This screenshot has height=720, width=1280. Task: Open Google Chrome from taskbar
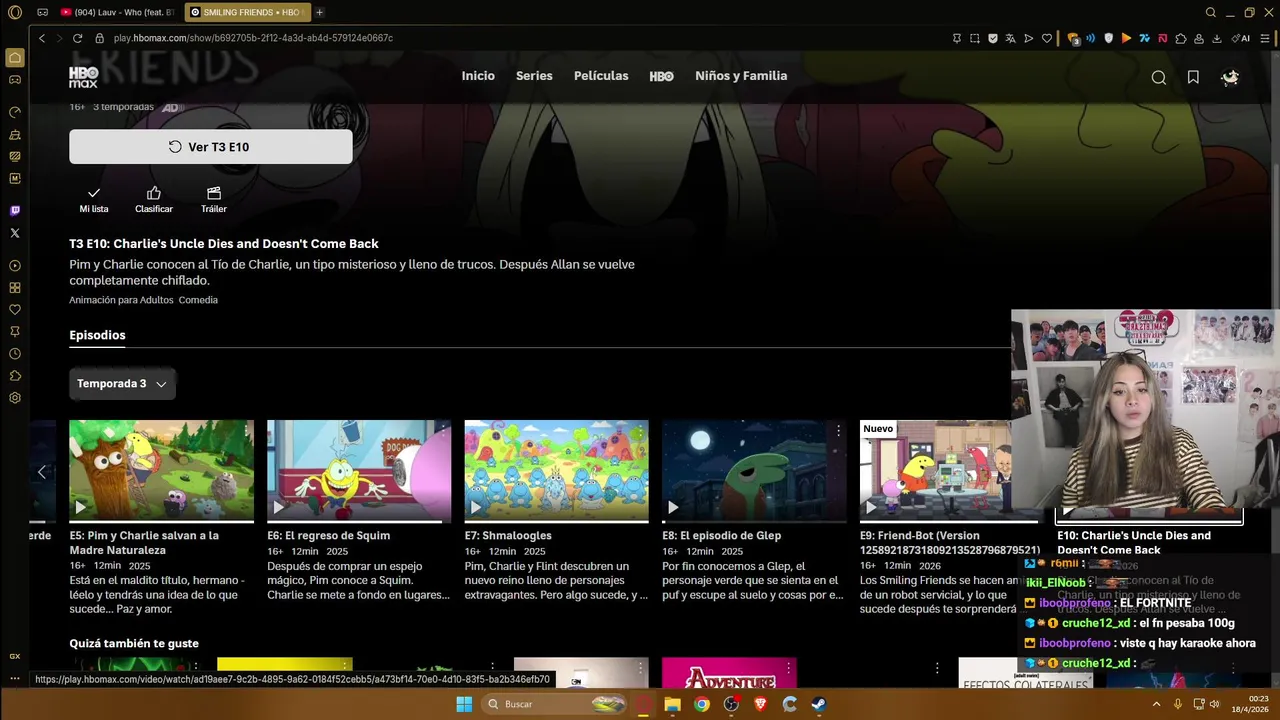click(702, 704)
